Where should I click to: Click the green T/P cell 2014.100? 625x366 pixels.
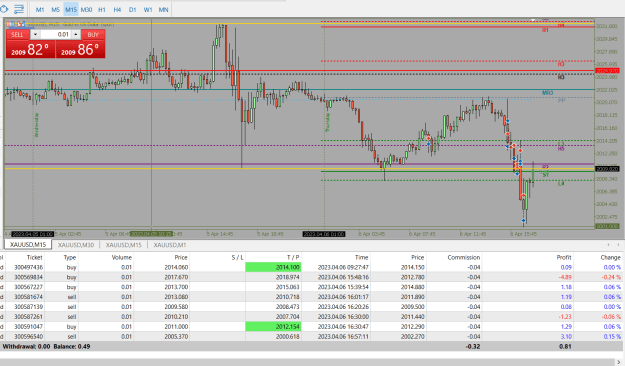click(273, 267)
